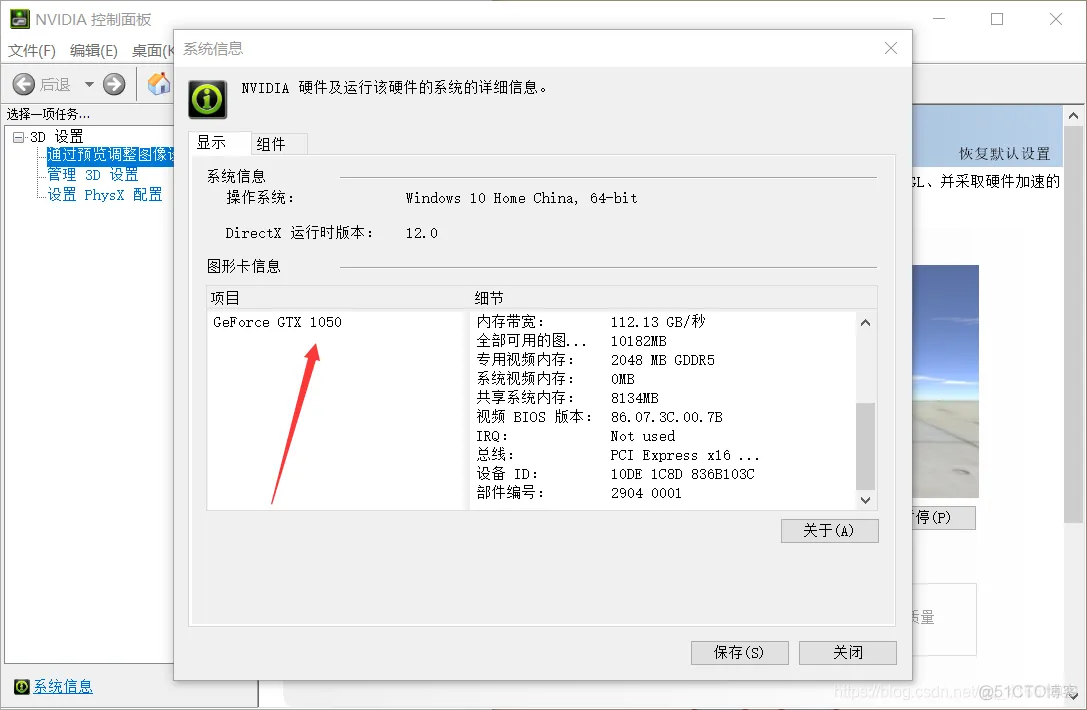Viewport: 1087px width, 710px height.
Task: Open the 系统信息 link at bottom left
Action: click(63, 686)
